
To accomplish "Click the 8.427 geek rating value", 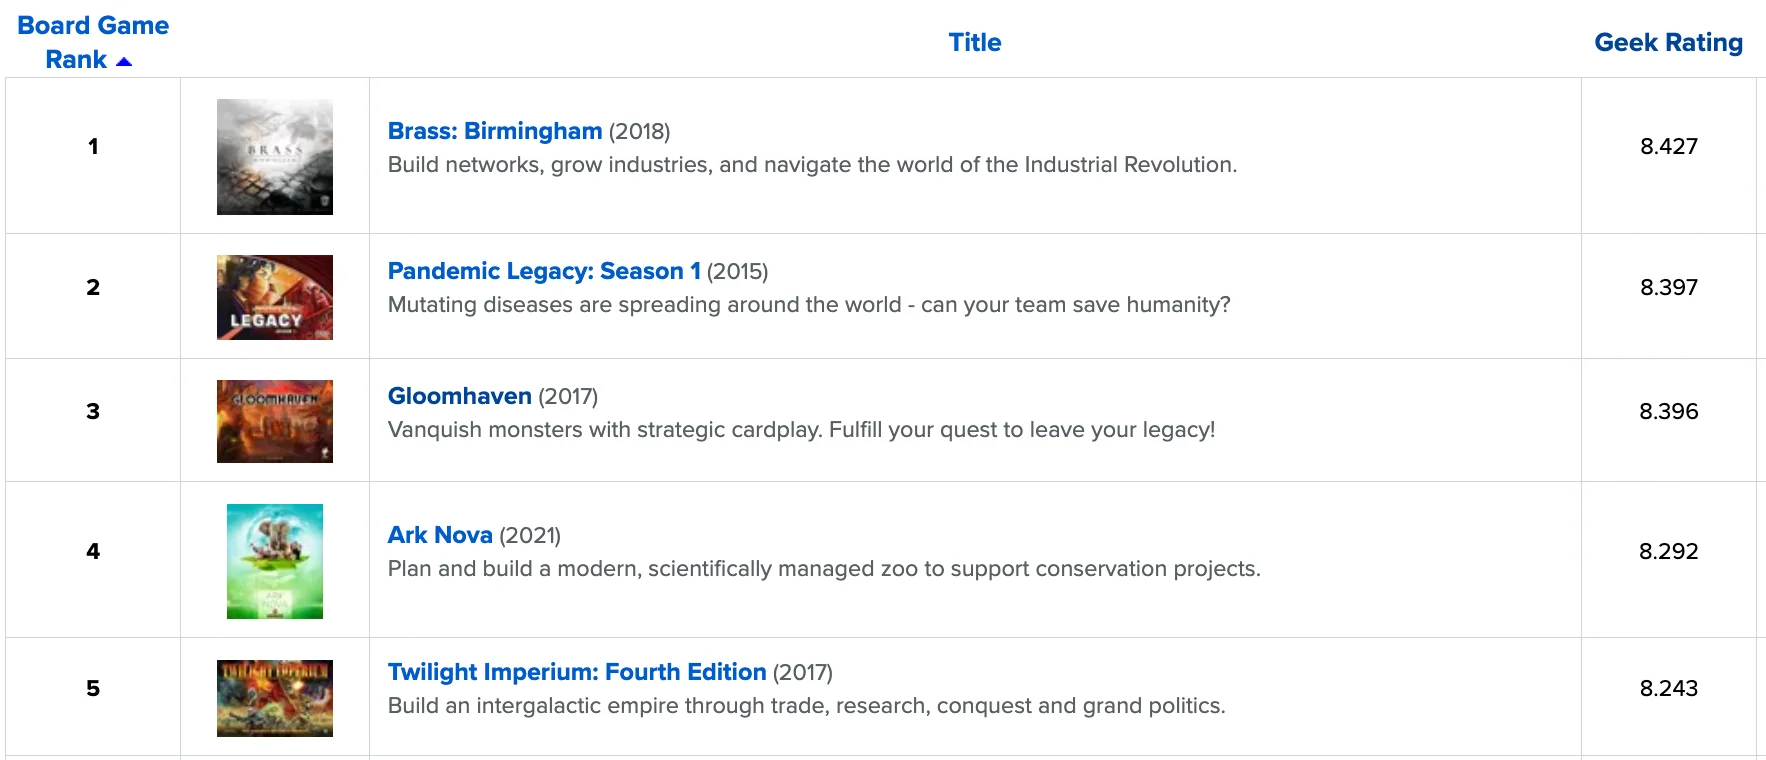I will (1668, 146).
